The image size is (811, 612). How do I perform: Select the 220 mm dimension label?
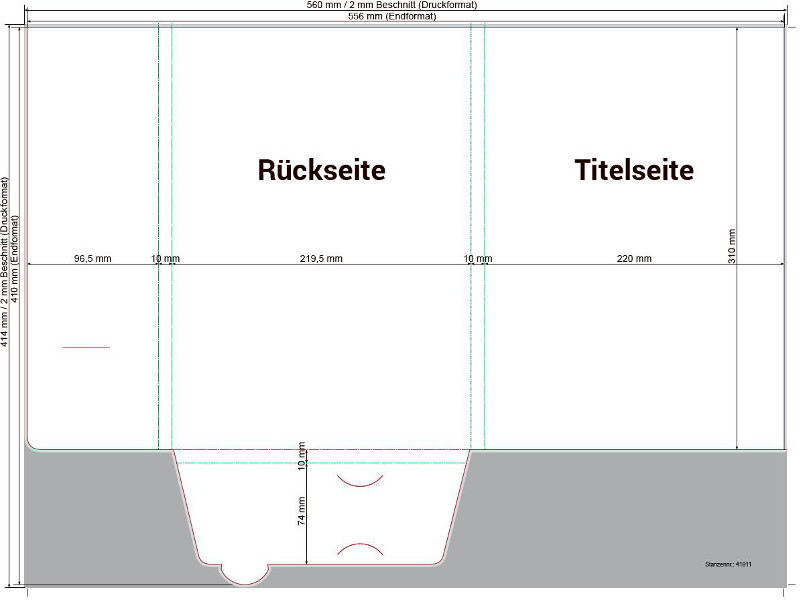[634, 258]
